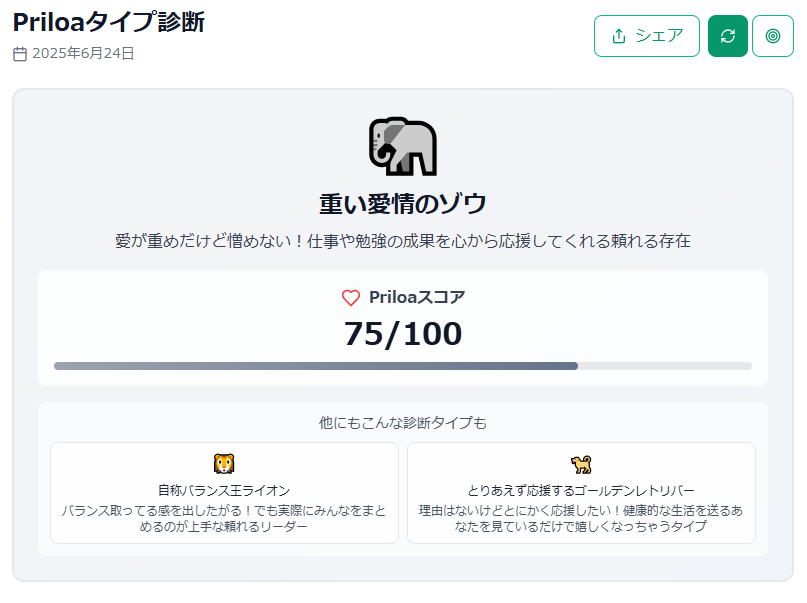Viewport: 807px width, 603px height.
Task: Click the 他にもこんな診断タイプも section label
Action: tap(402, 423)
